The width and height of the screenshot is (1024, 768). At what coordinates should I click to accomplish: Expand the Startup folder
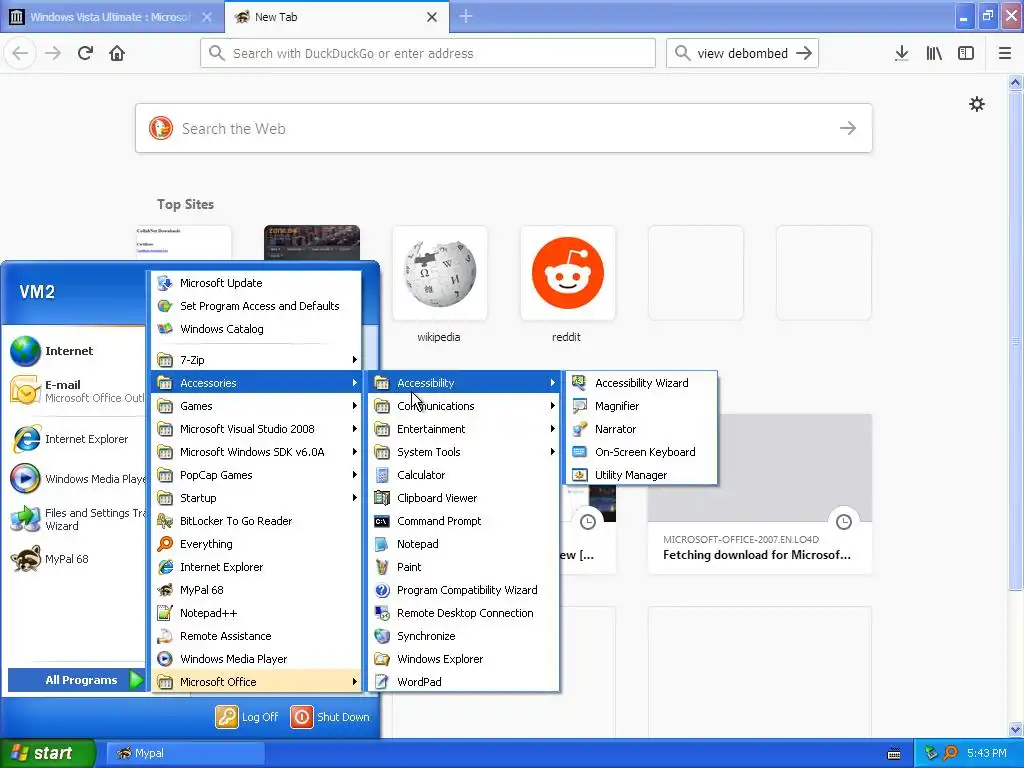[x=257, y=498]
